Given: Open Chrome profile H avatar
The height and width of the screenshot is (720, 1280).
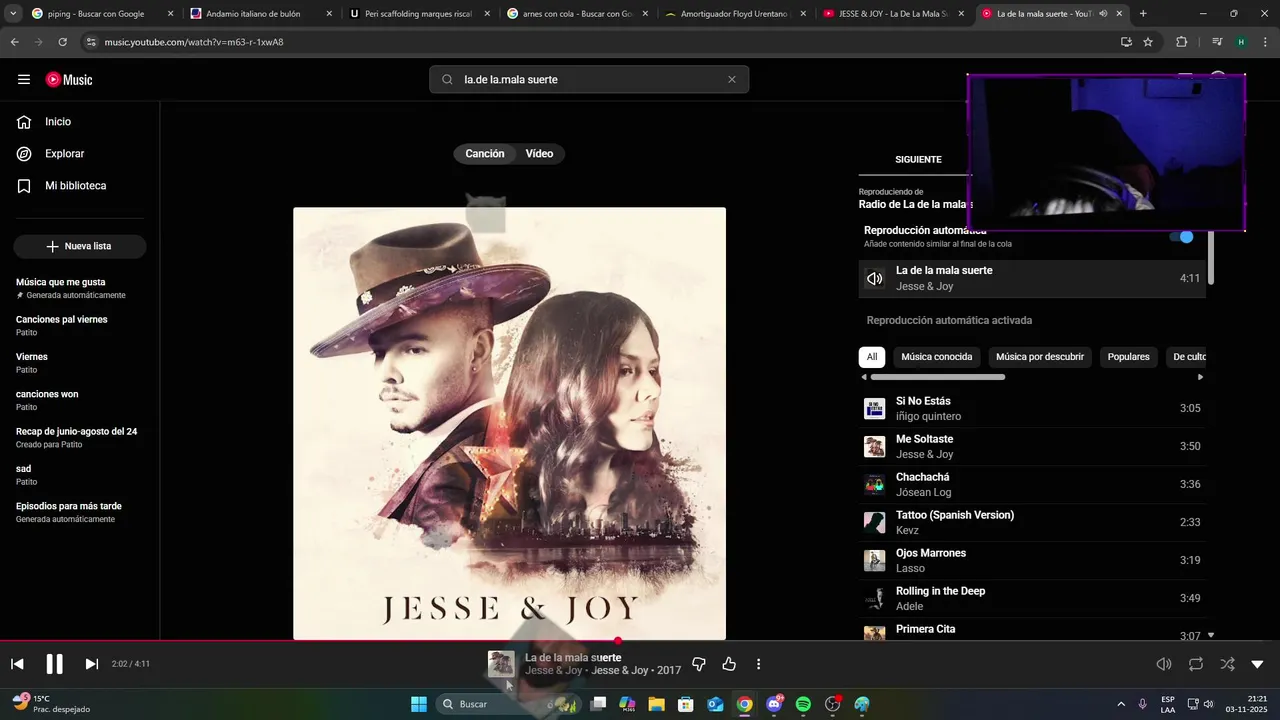Looking at the screenshot, I should coord(1241,42).
